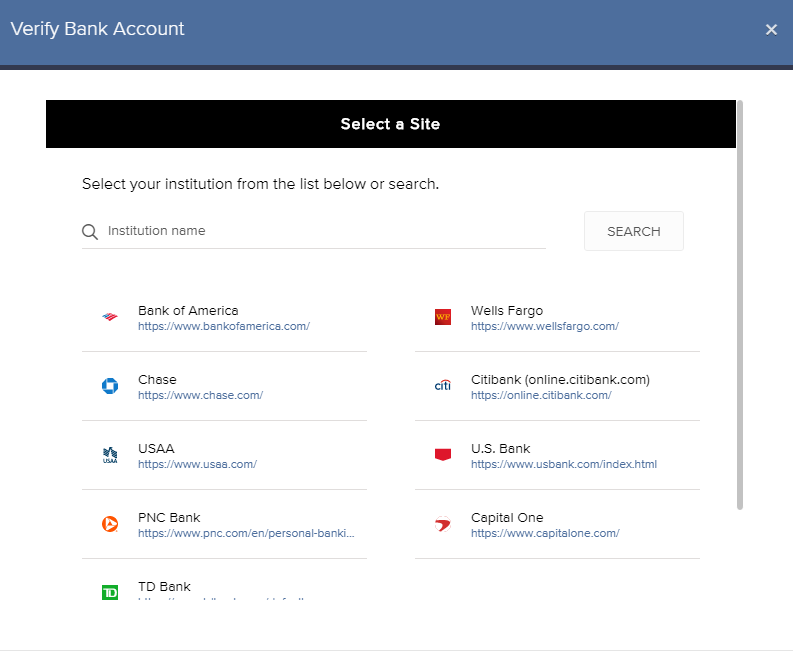Click the green TD Bank logo icon
793x651 pixels.
tap(110, 592)
